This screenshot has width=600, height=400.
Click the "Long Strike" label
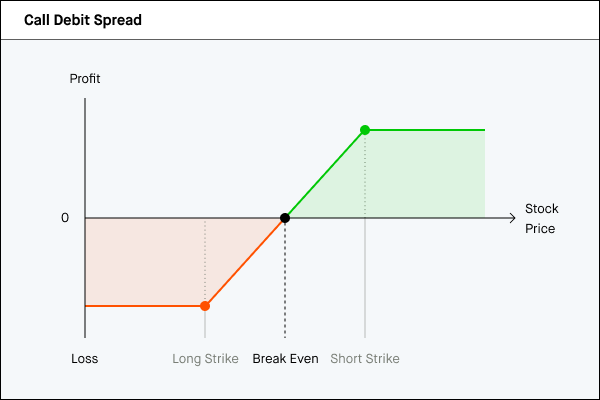205,359
